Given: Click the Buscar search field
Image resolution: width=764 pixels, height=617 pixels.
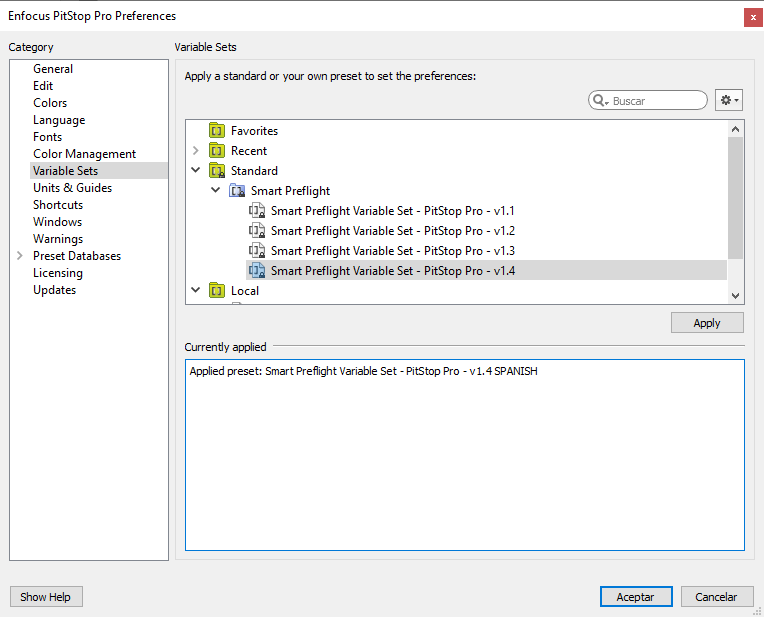Looking at the screenshot, I should [648, 100].
